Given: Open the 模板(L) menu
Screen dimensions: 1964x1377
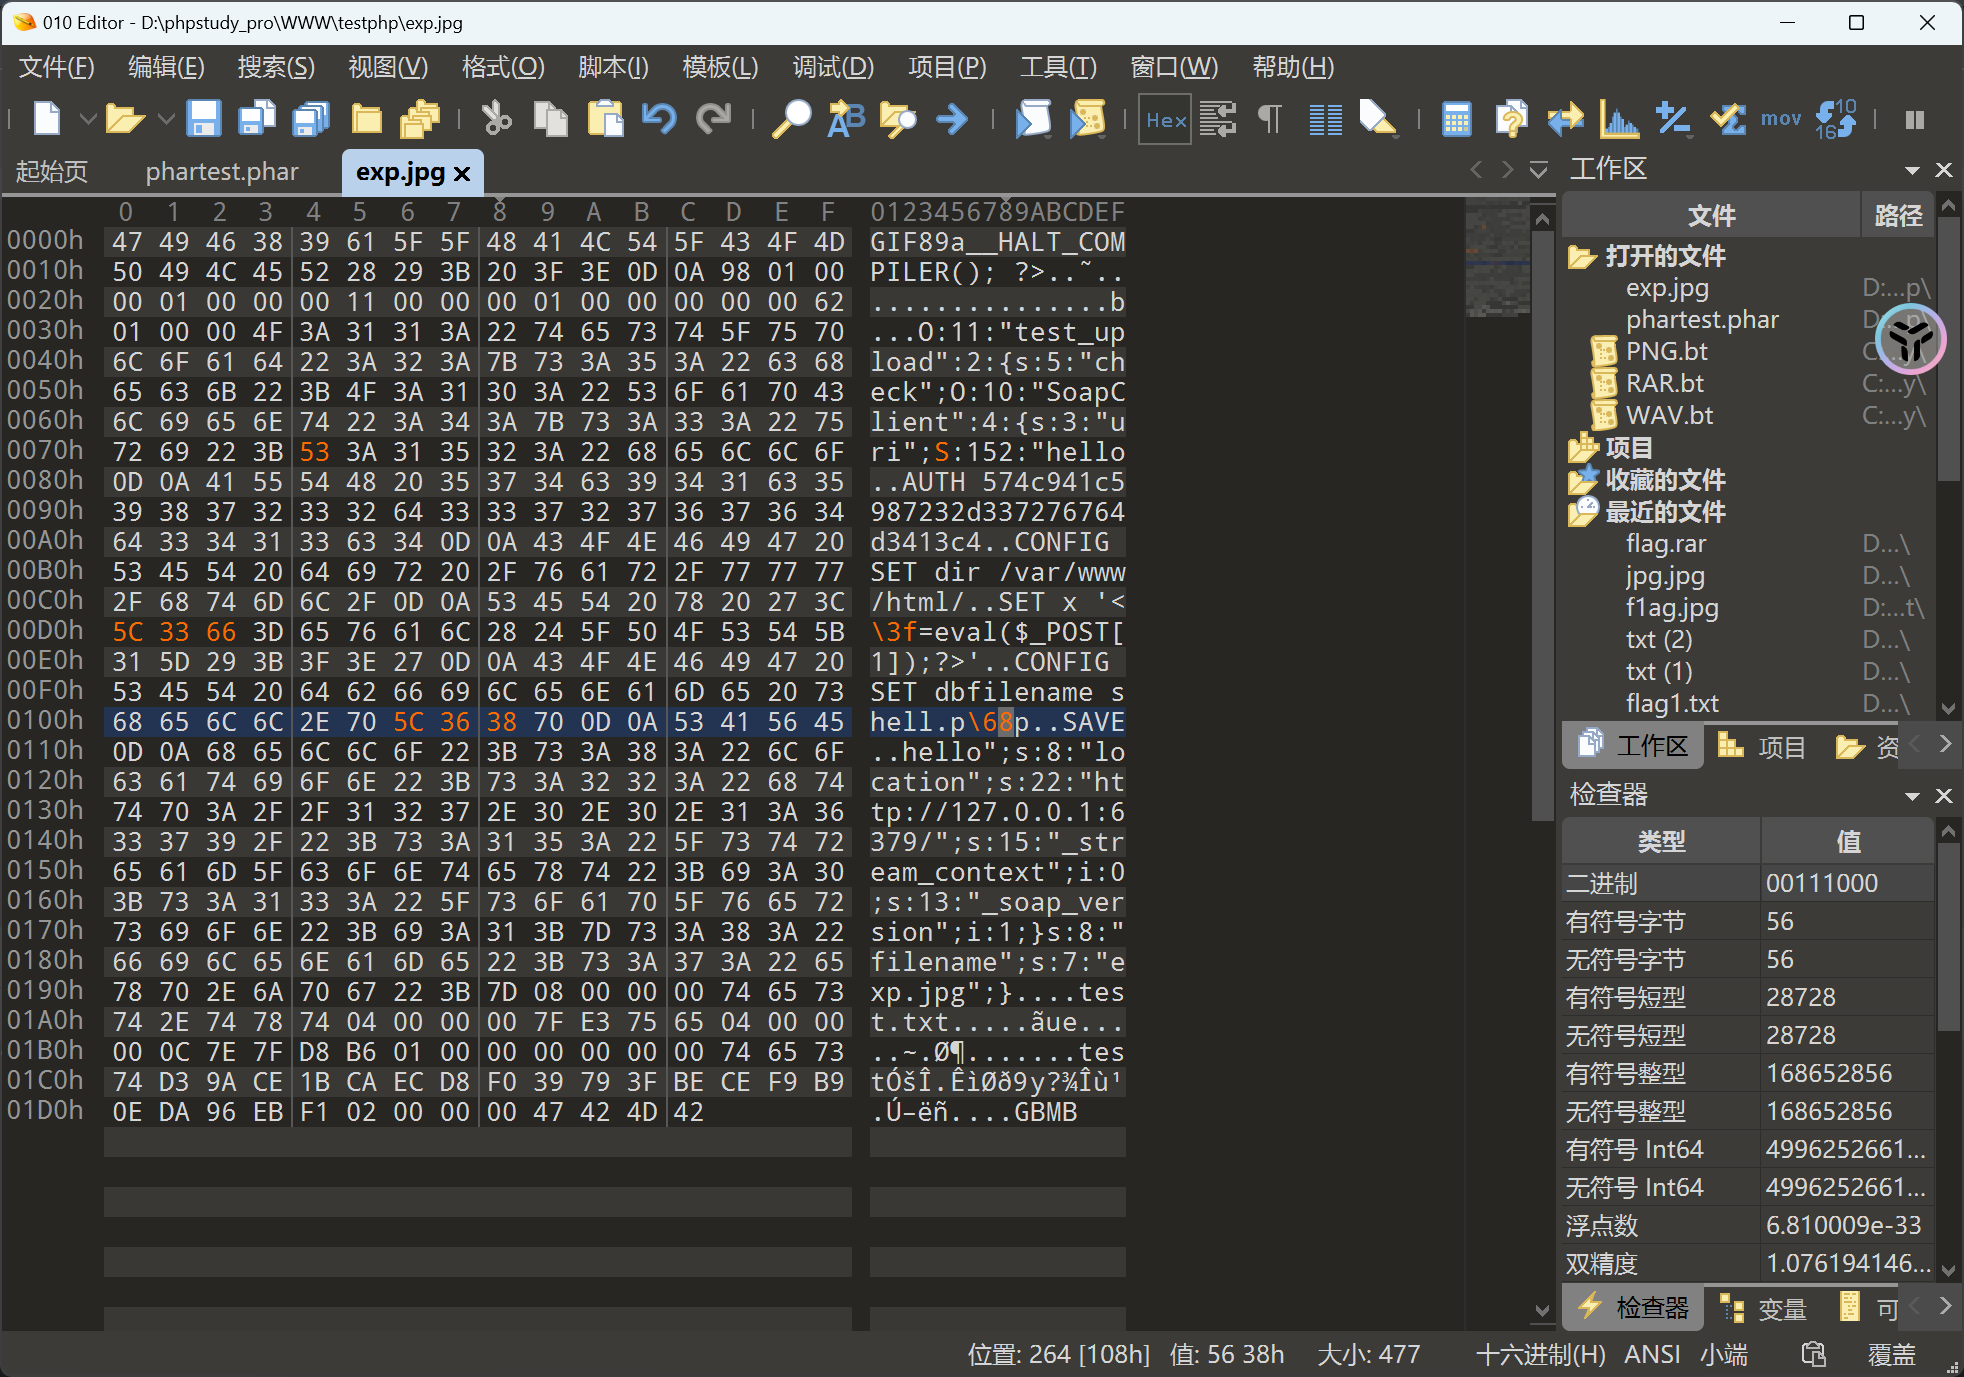Looking at the screenshot, I should pyautogui.click(x=720, y=67).
